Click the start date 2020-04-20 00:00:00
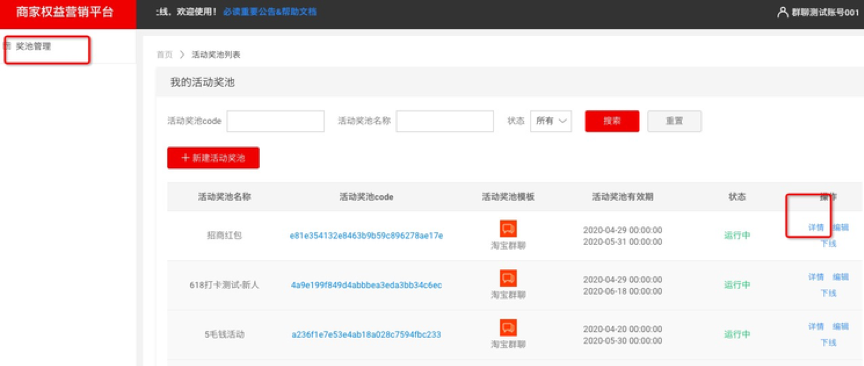This screenshot has width=864, height=366. click(623, 329)
